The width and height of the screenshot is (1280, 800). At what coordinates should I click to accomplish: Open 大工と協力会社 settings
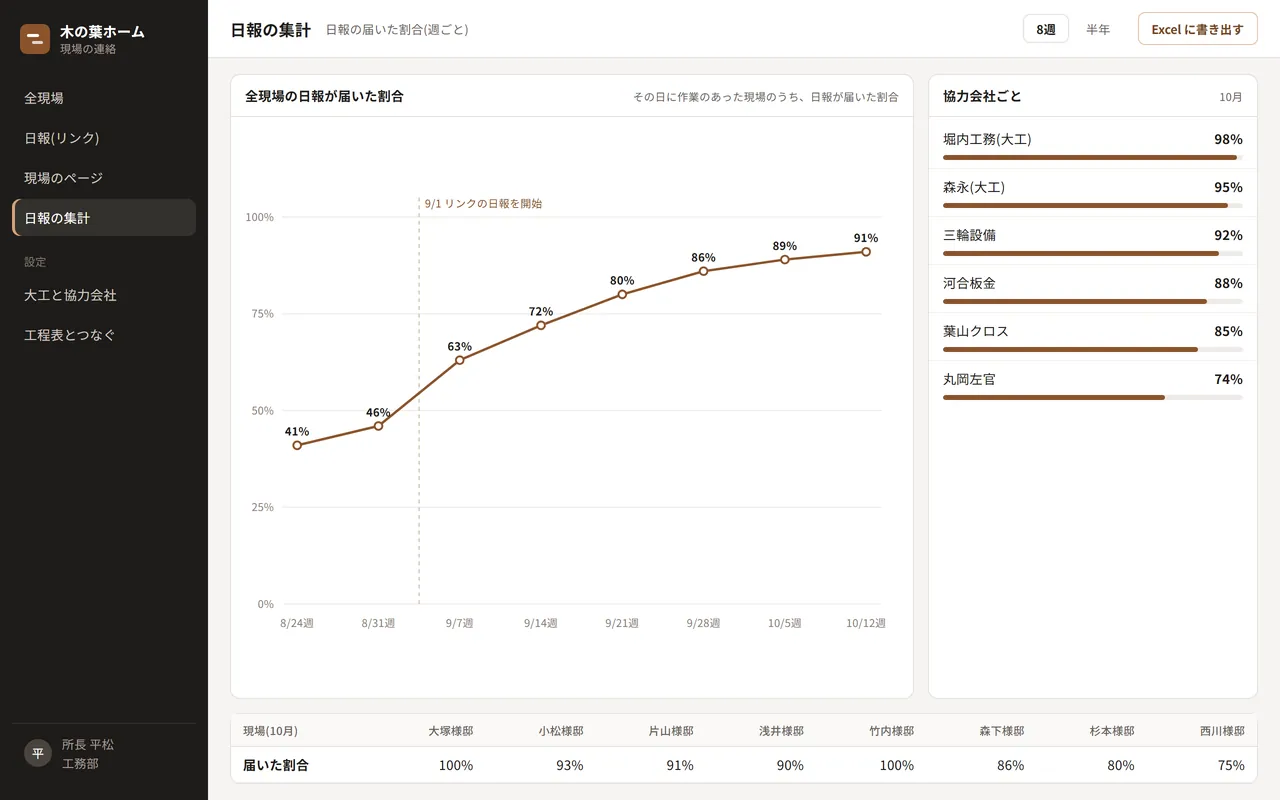104,295
